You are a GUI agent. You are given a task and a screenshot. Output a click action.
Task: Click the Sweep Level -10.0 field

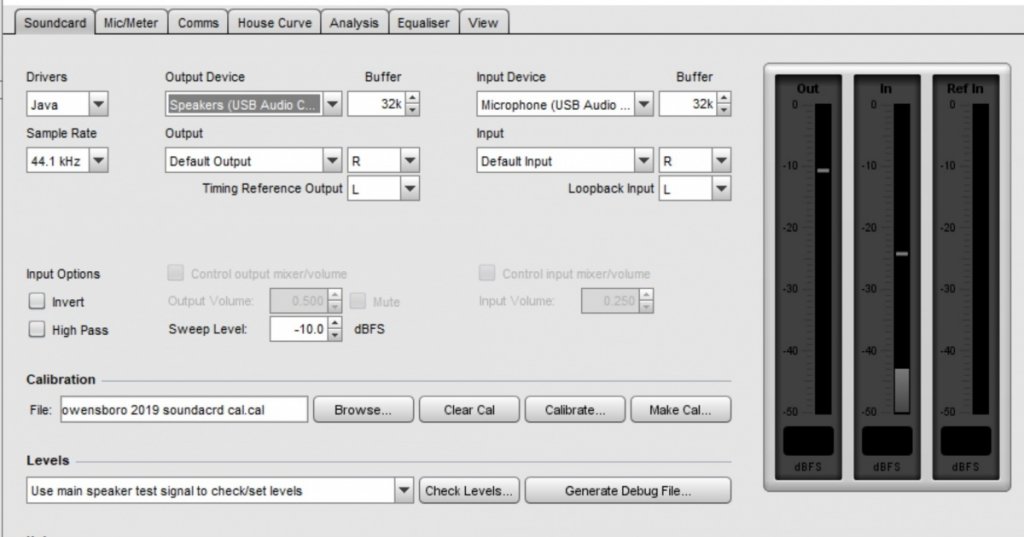(299, 329)
